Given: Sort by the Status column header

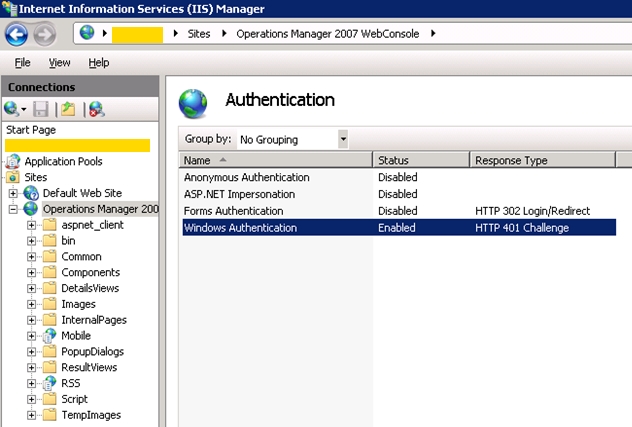Looking at the screenshot, I should [x=421, y=160].
